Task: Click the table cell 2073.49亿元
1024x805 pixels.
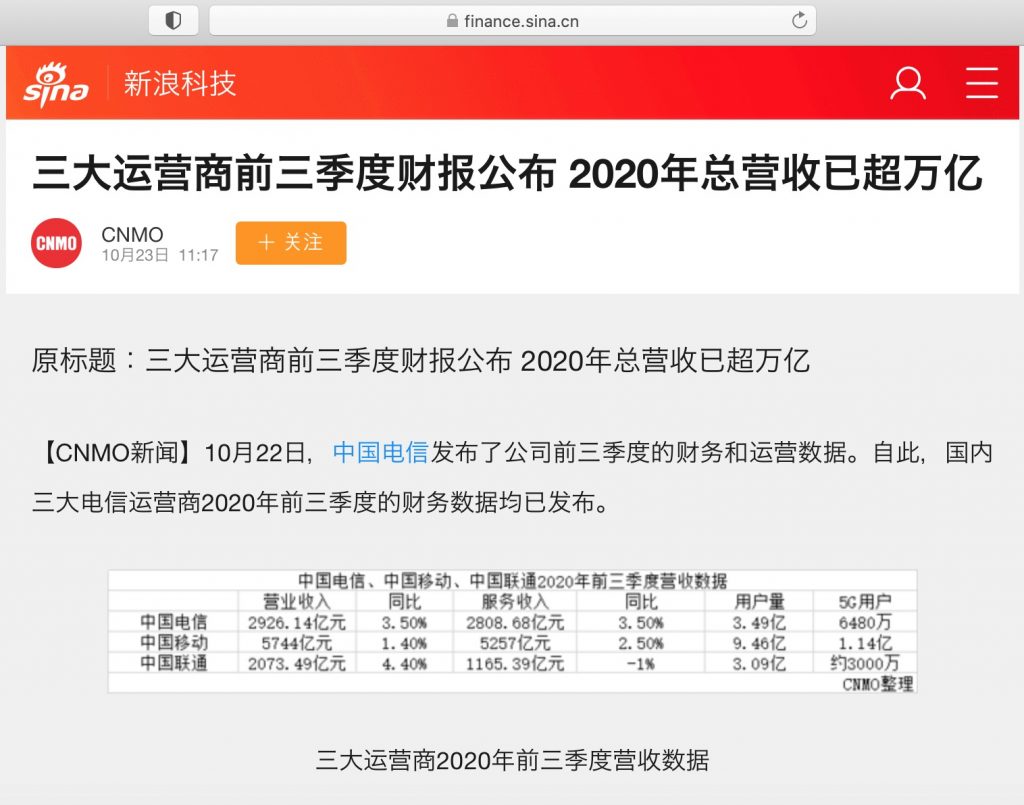Action: click(x=296, y=664)
